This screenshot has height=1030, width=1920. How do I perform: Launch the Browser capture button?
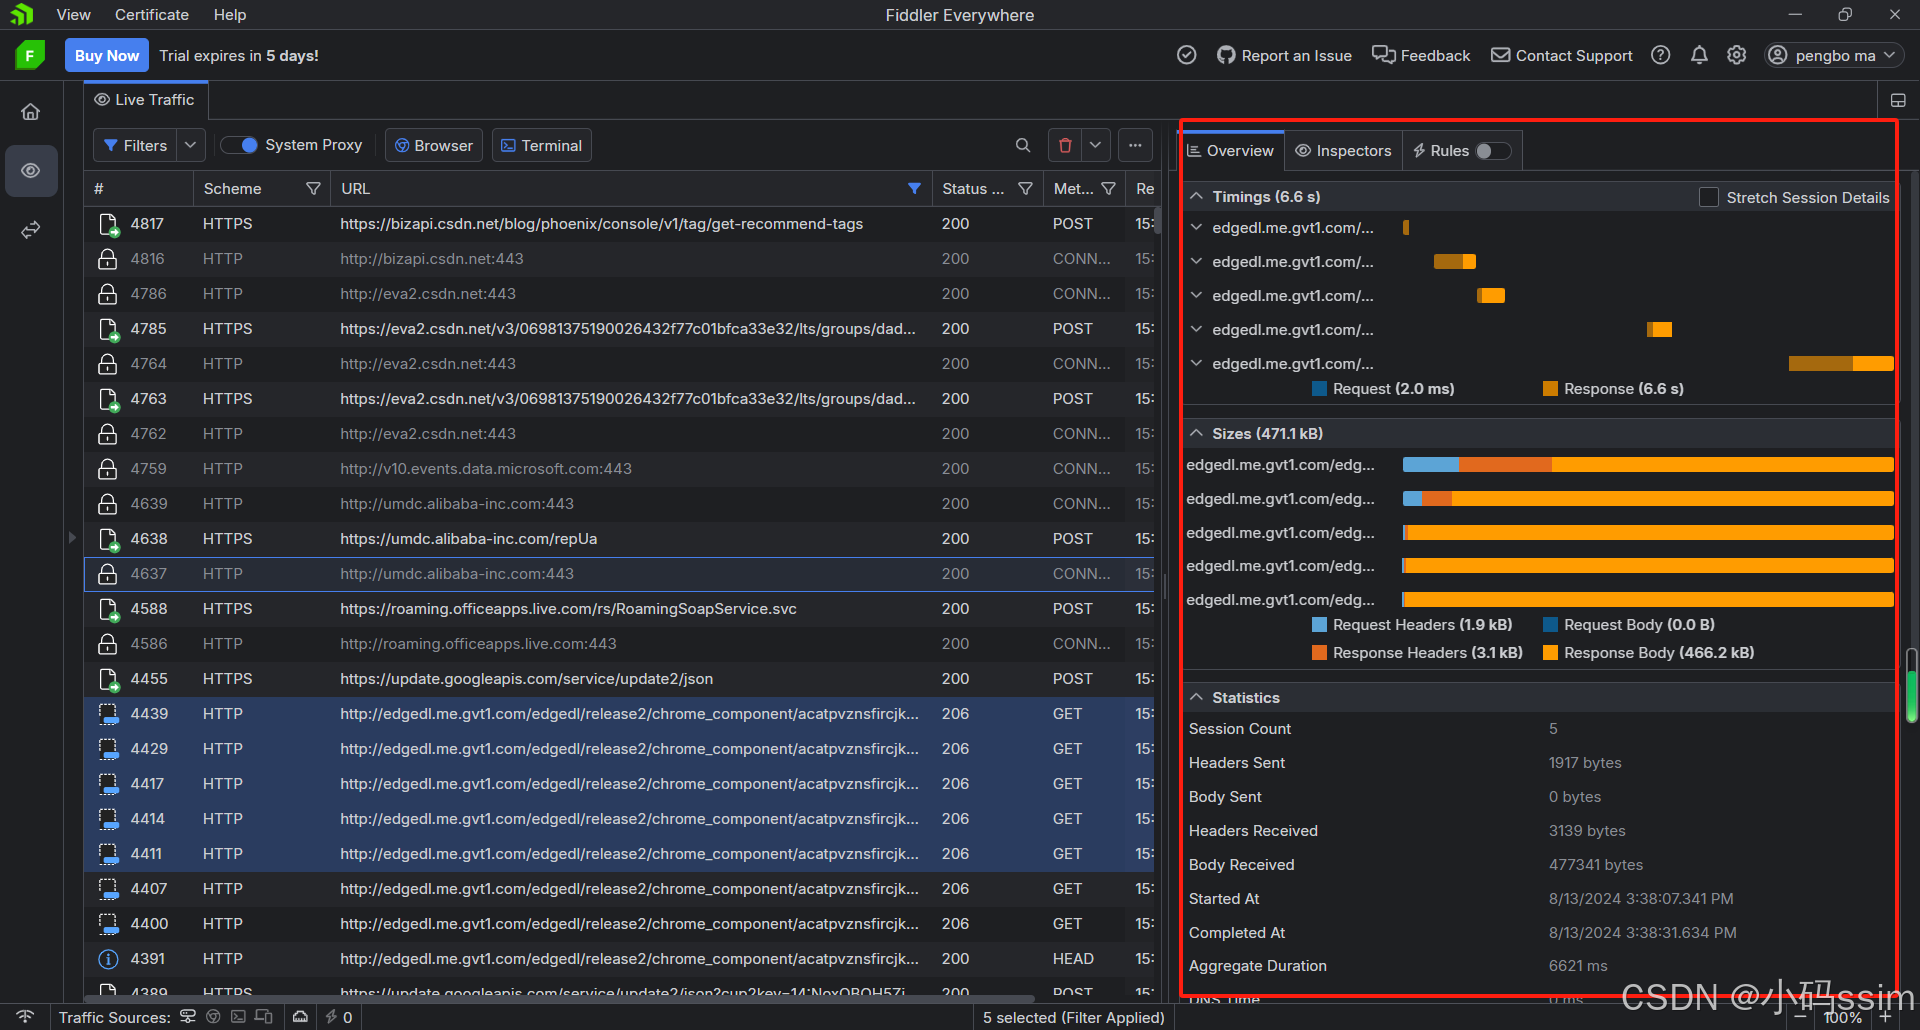click(434, 146)
